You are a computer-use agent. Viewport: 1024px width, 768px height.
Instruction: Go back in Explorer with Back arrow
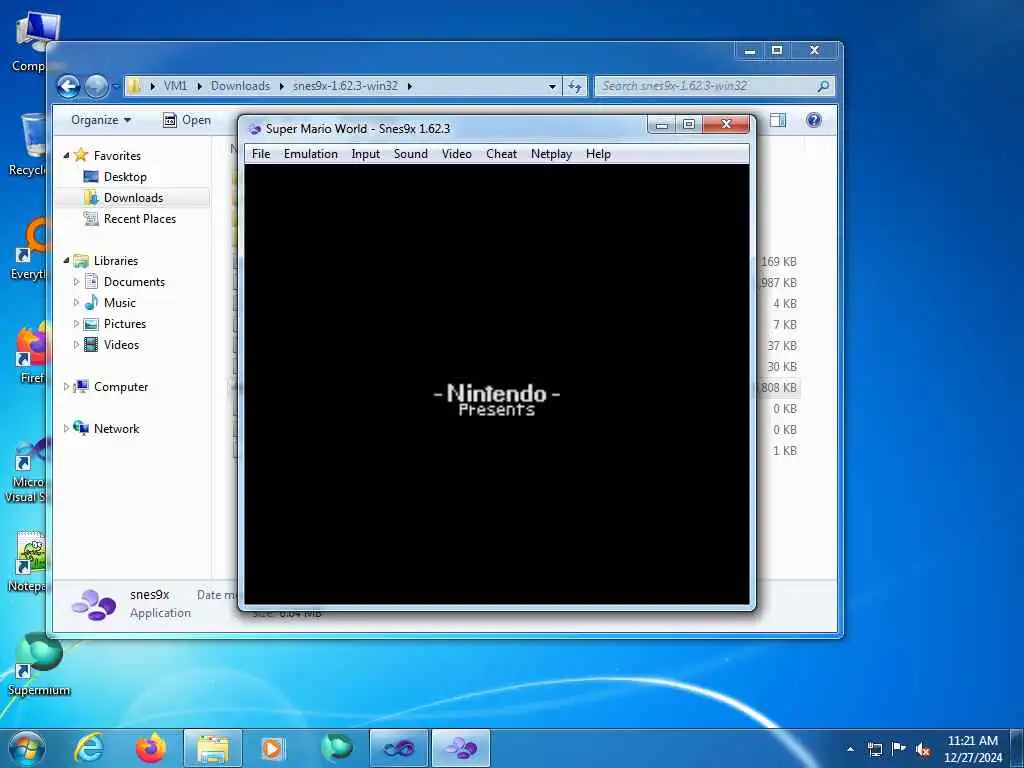68,86
